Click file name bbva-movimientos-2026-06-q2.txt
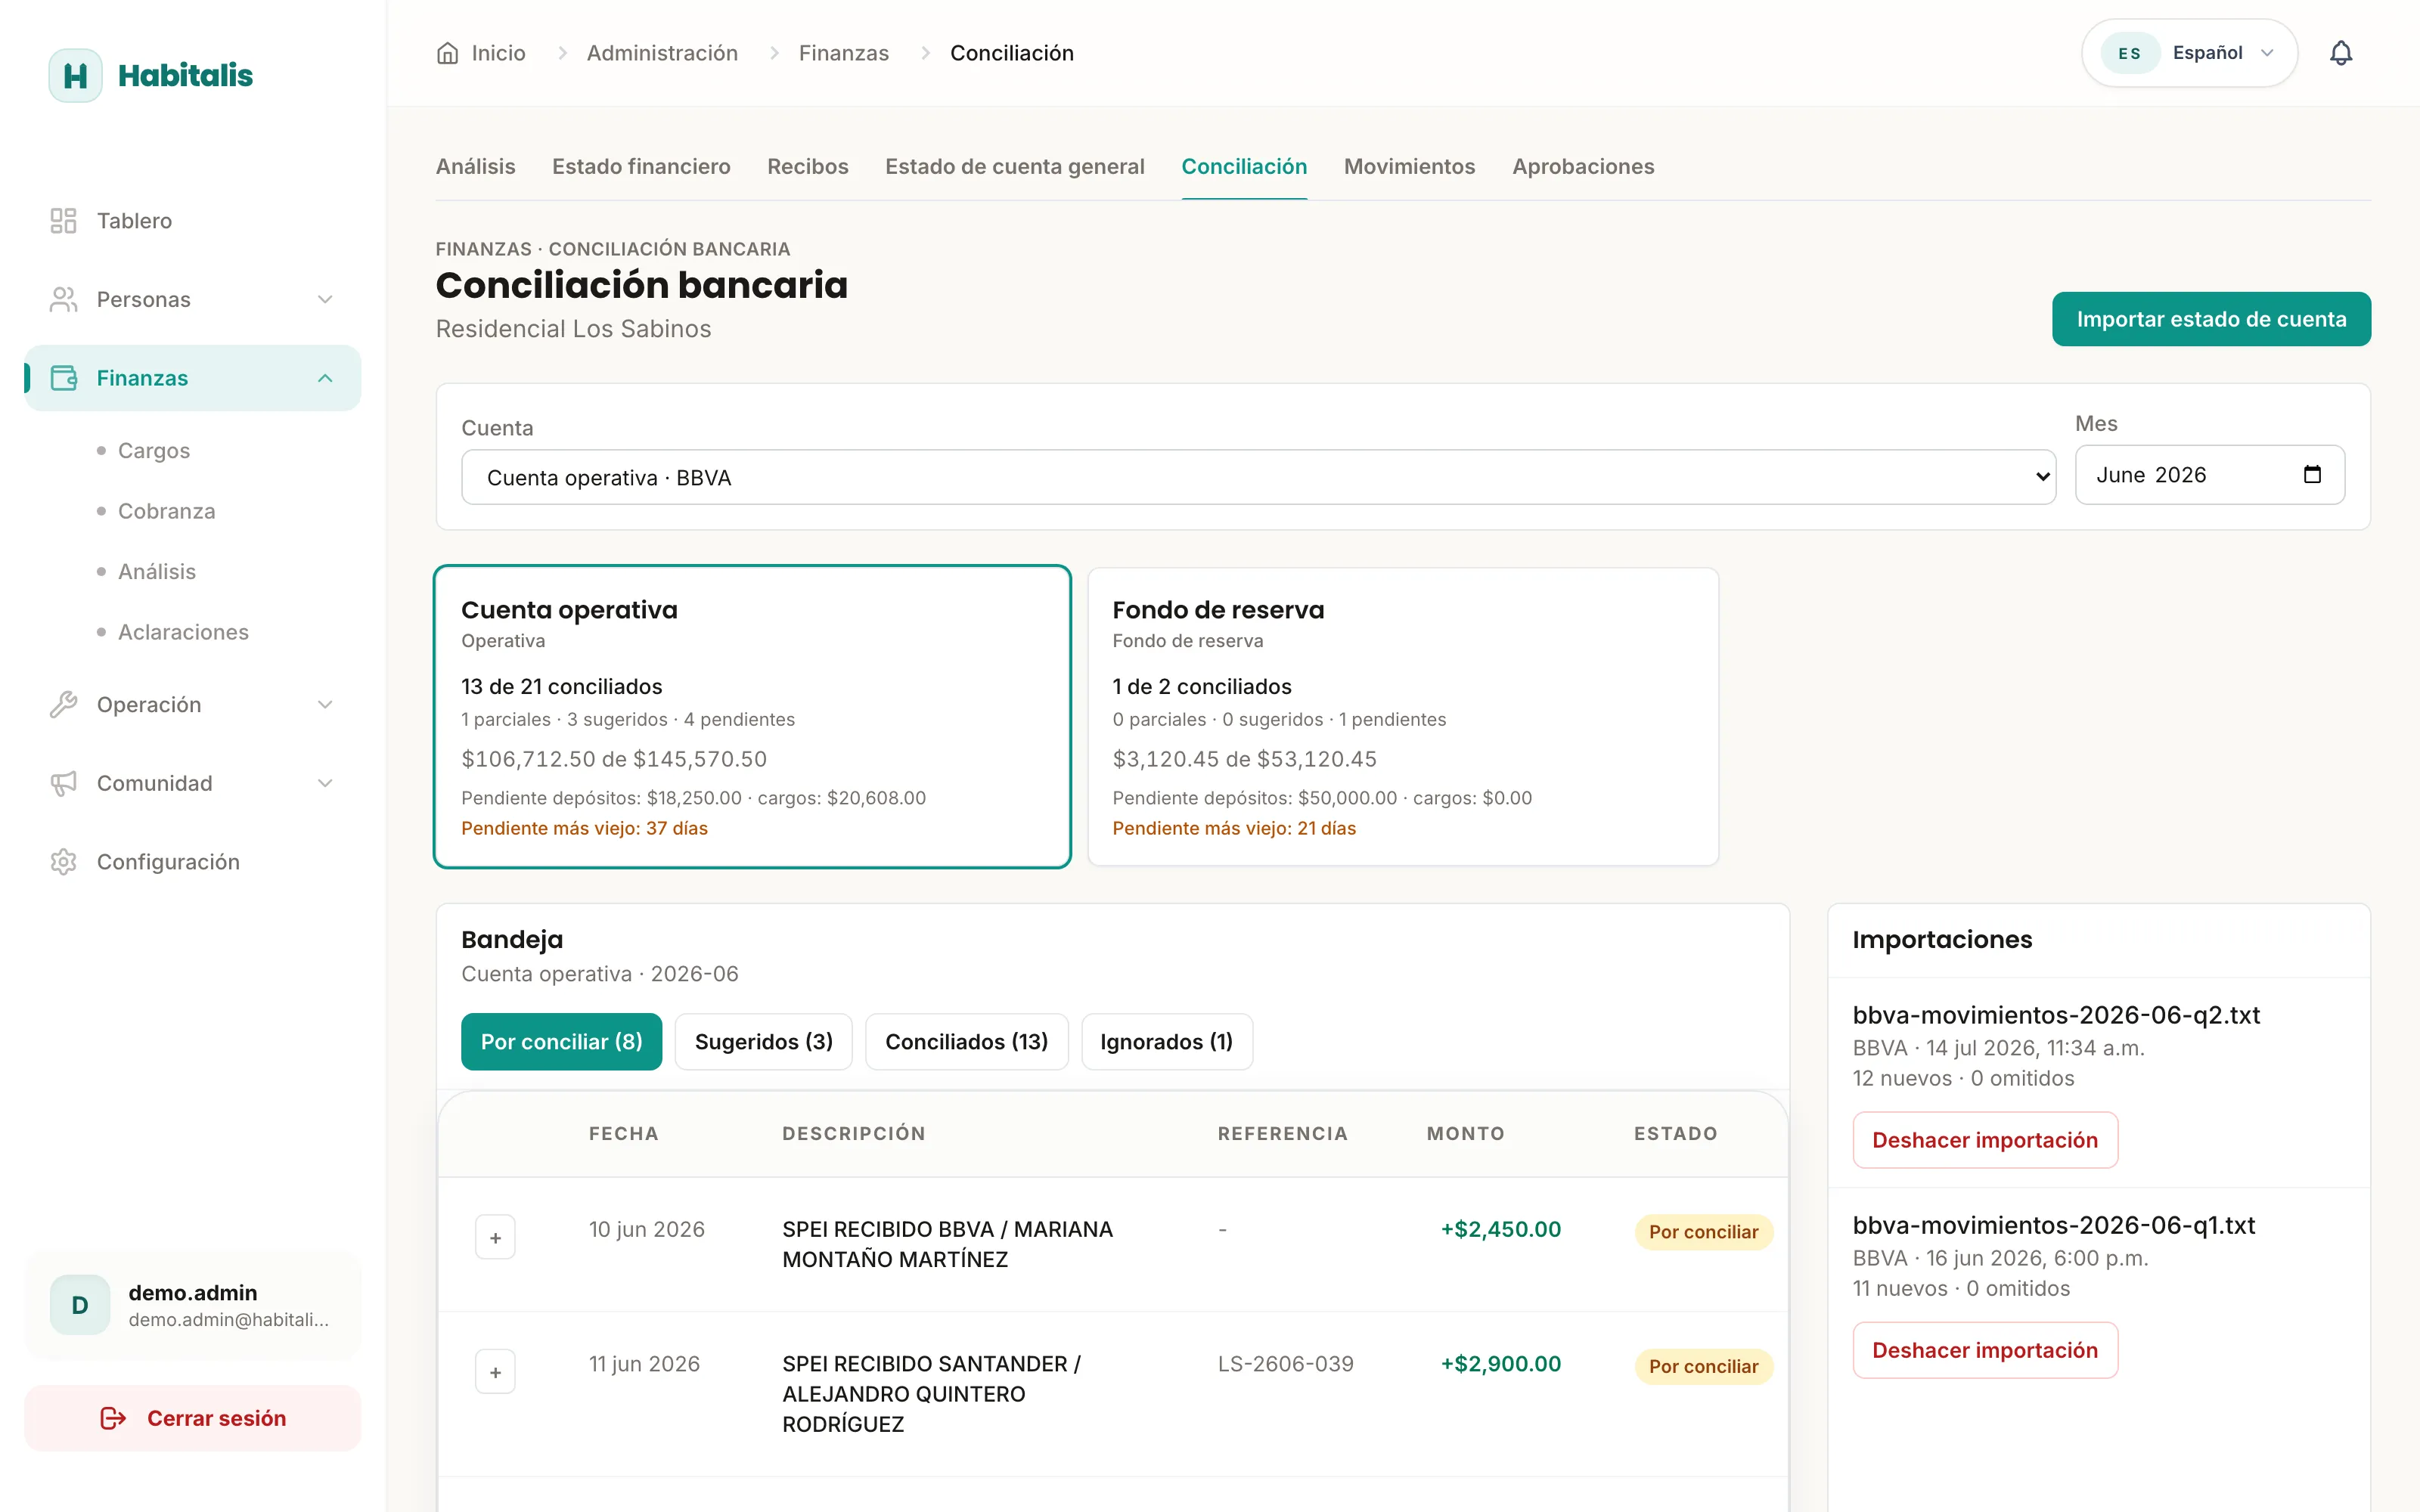2420x1512 pixels. 2056,1015
